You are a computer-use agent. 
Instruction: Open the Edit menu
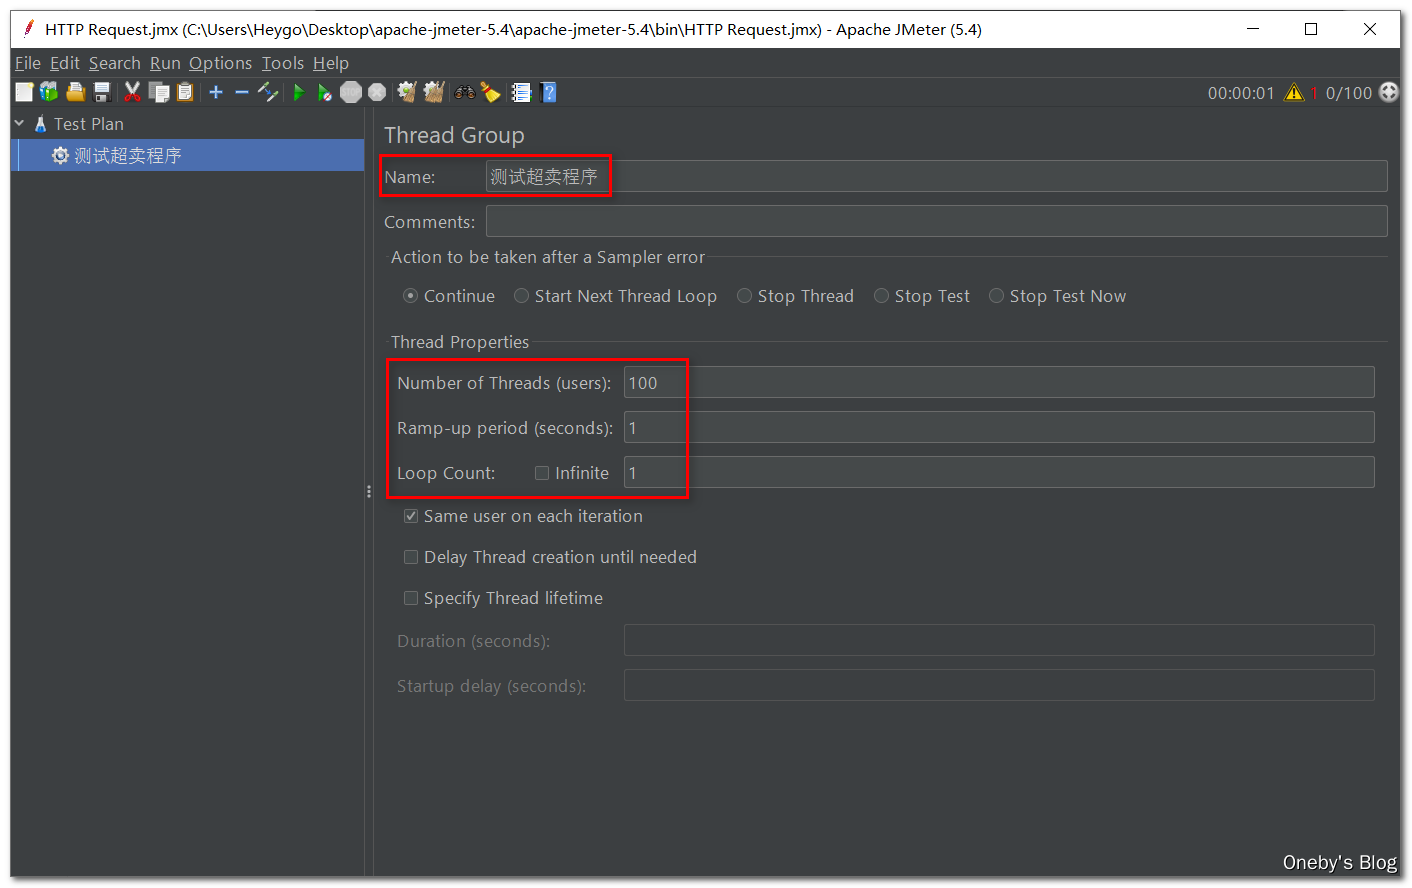tap(65, 63)
